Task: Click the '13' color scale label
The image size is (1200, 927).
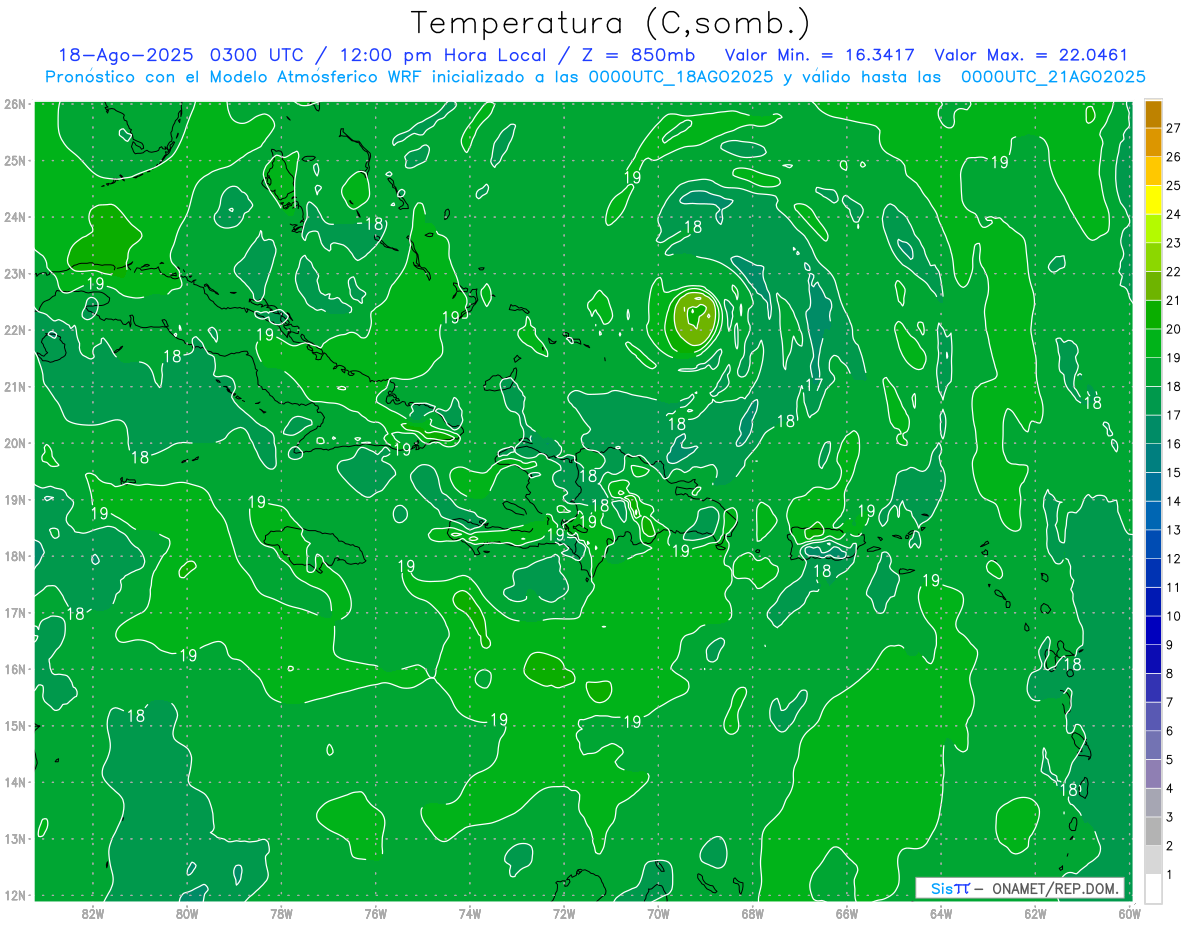Action: 1173,530
